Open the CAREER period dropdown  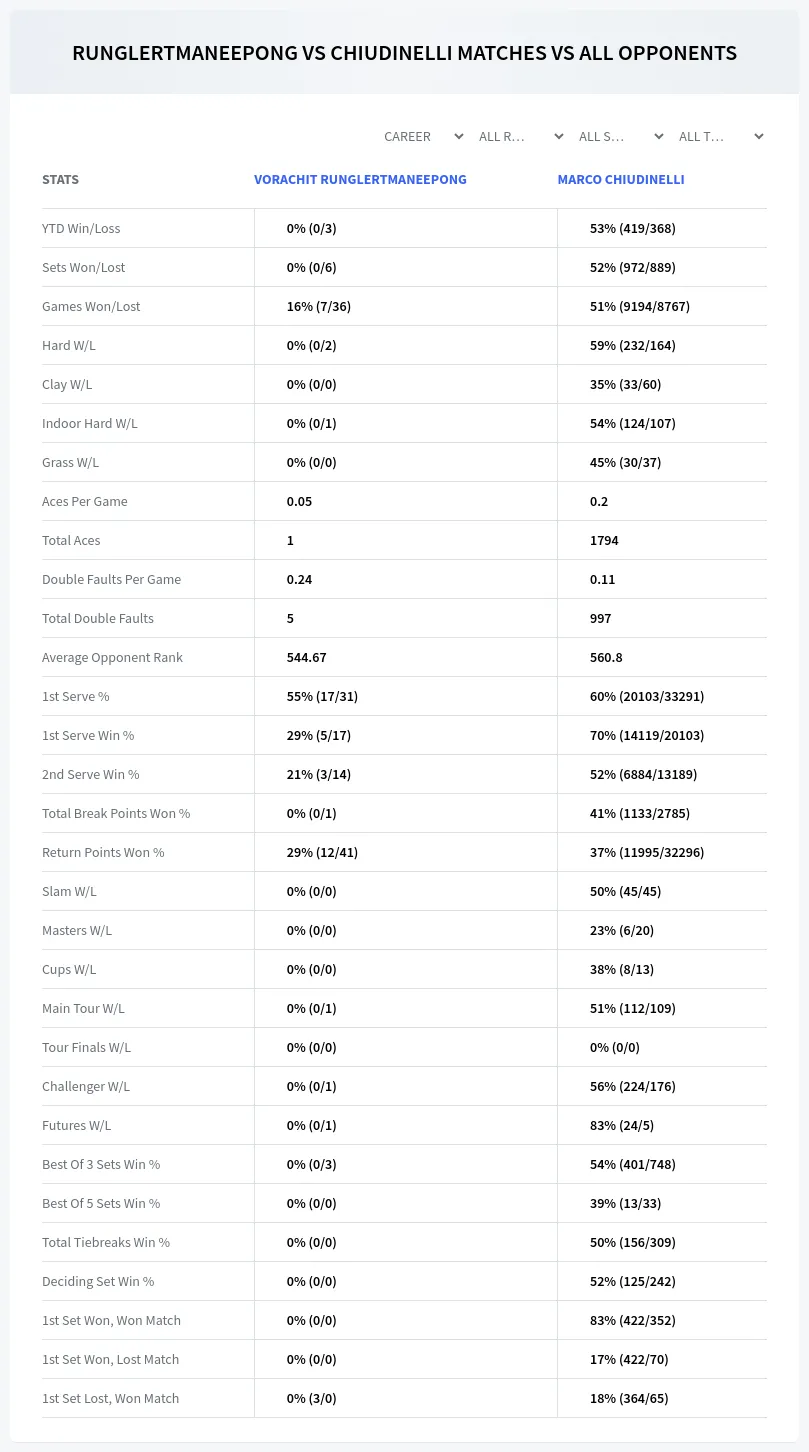coord(423,136)
